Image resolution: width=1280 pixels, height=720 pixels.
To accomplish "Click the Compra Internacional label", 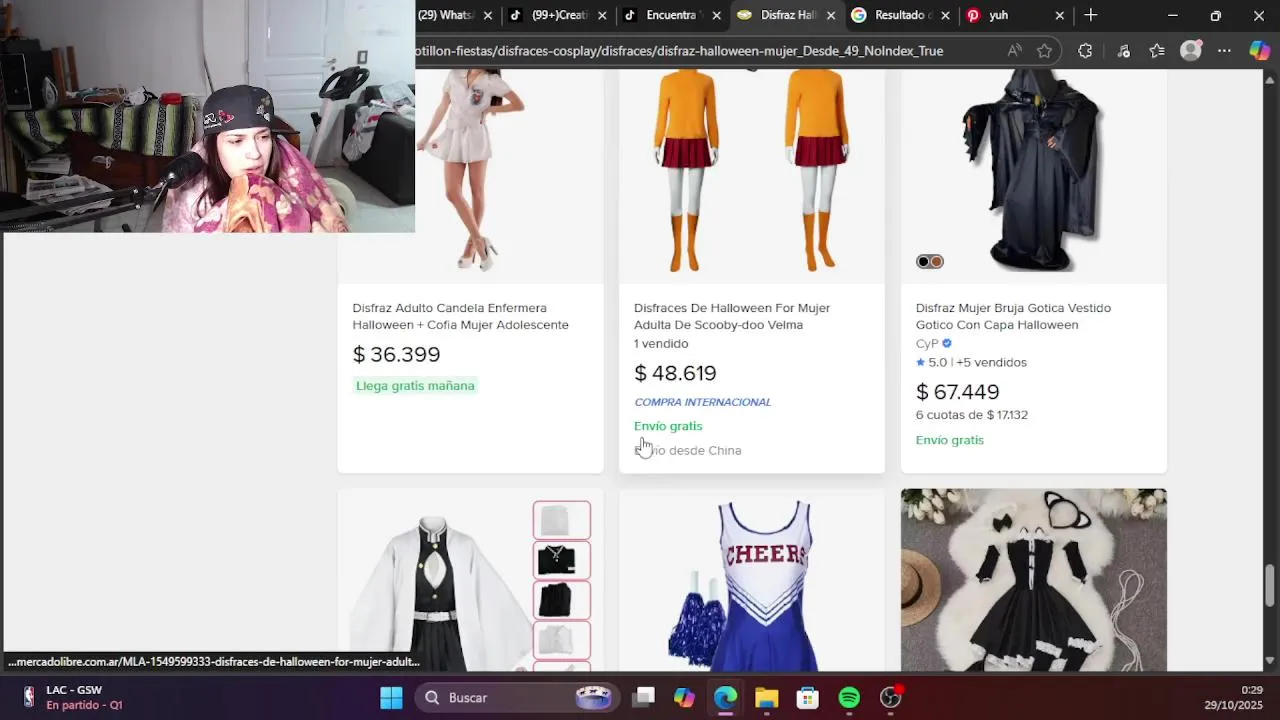I will click(702, 402).
